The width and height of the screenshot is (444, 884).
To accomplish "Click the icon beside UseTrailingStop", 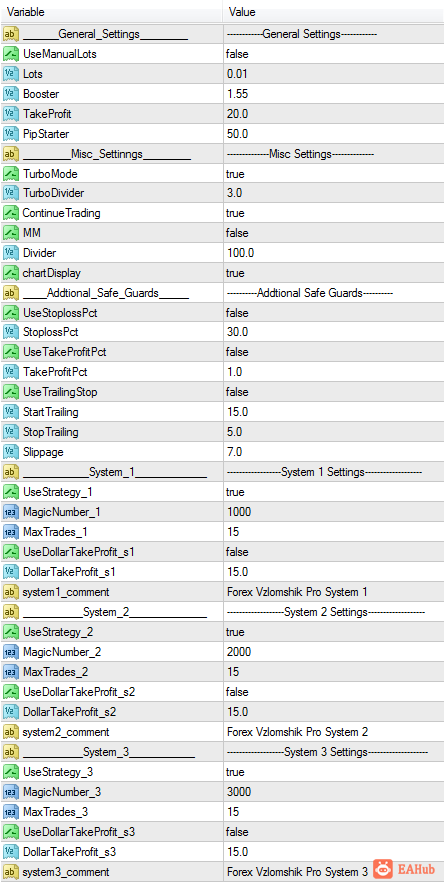I will tap(11, 392).
